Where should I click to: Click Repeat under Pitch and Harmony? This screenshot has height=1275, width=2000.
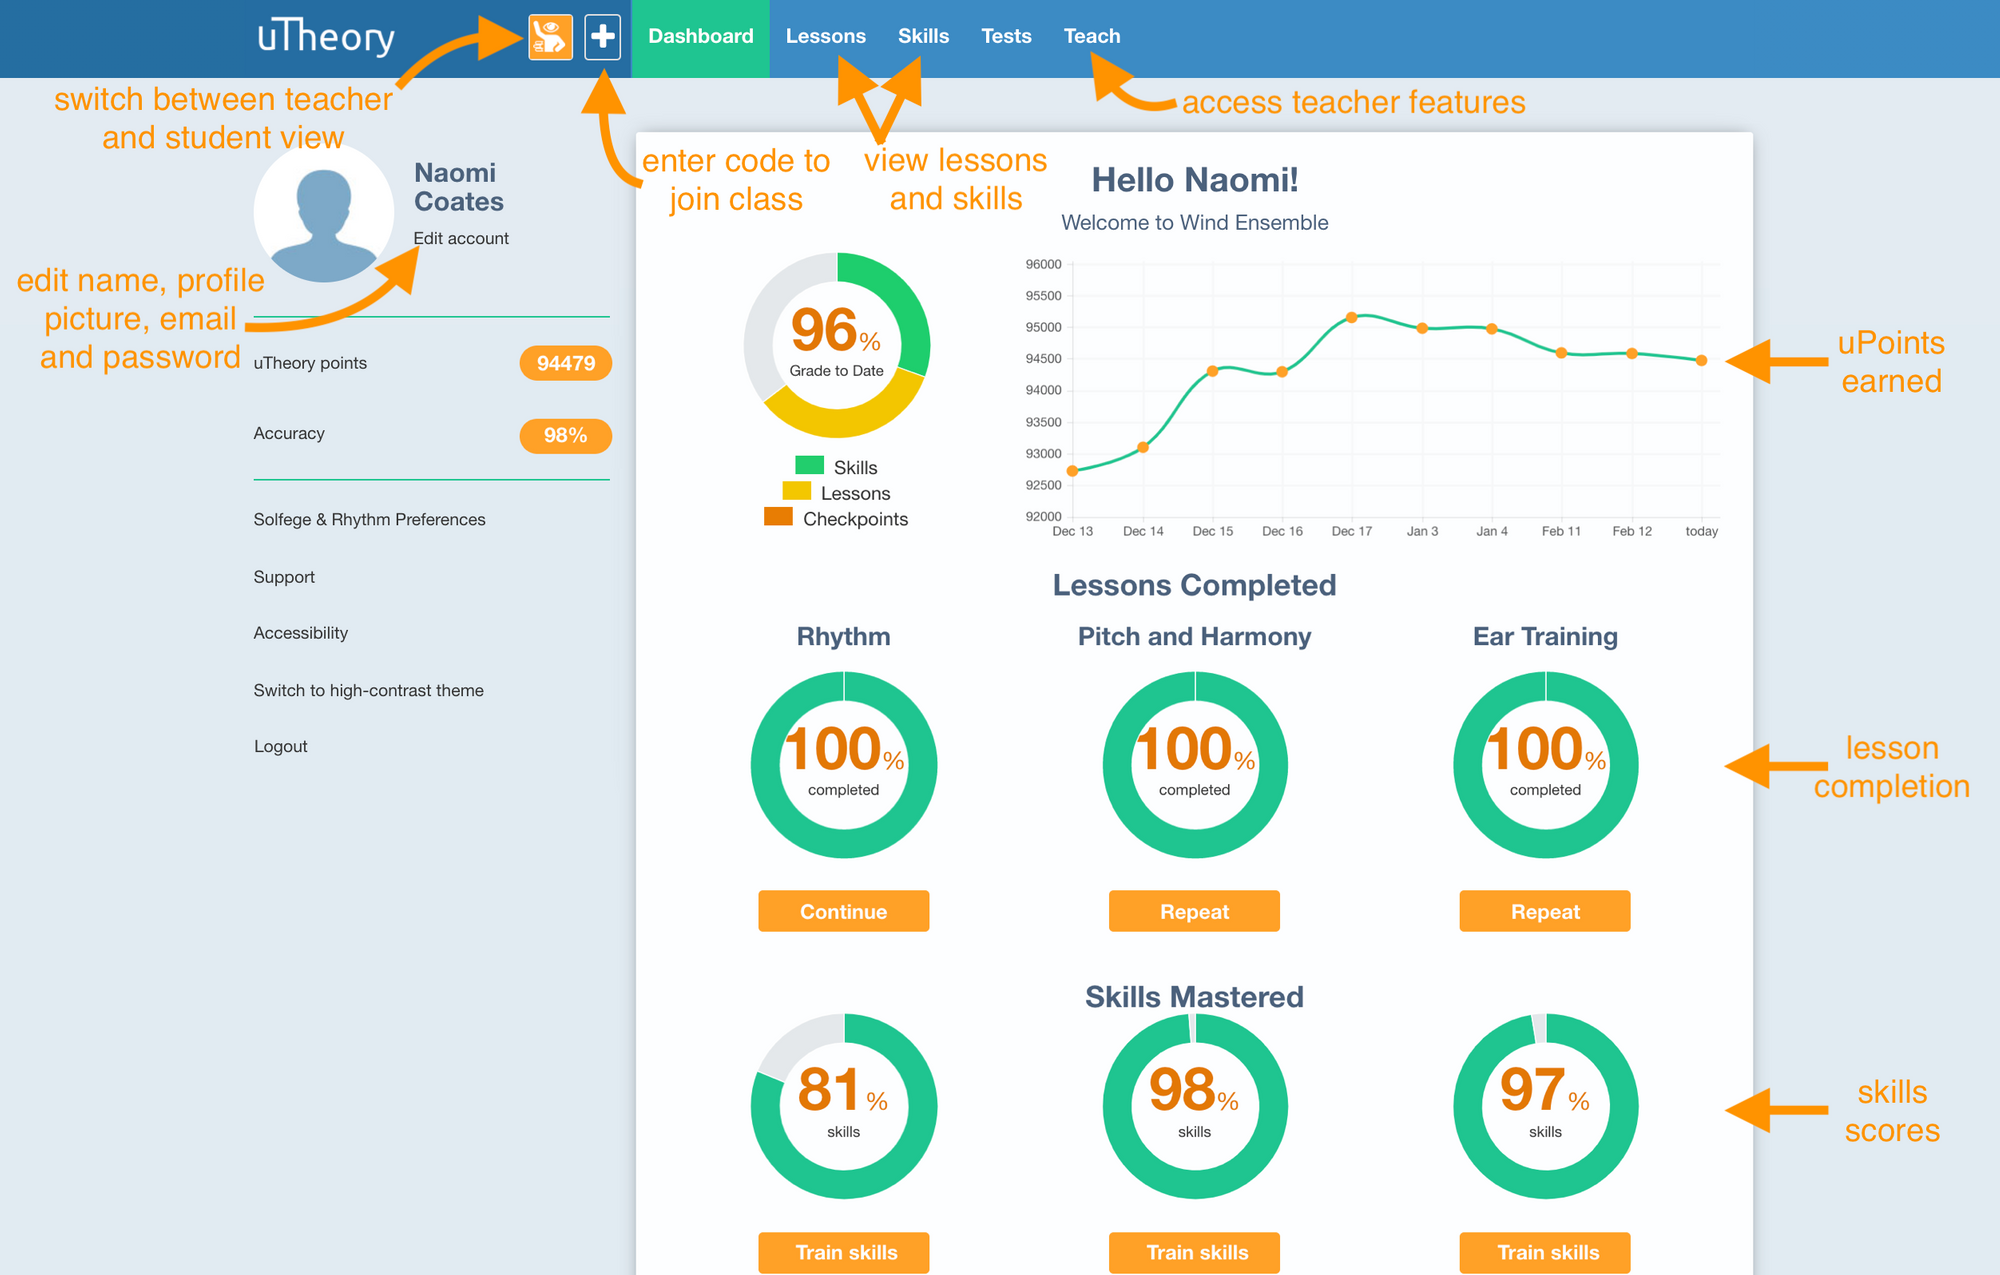pyautogui.click(x=1194, y=911)
